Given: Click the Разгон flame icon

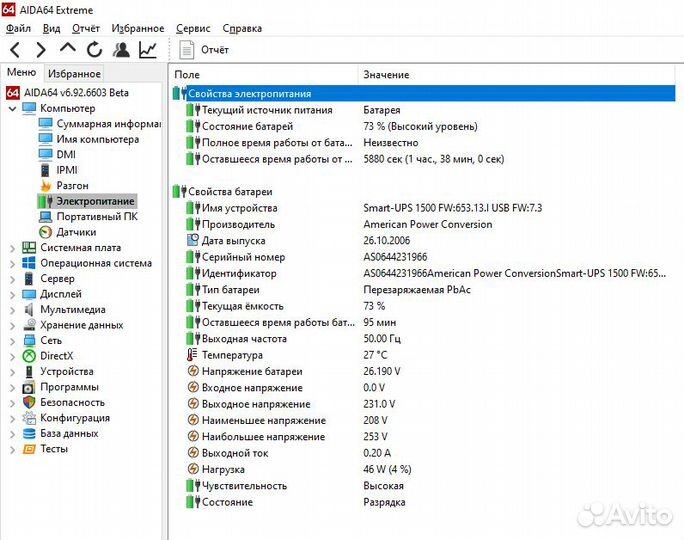Looking at the screenshot, I should pyautogui.click(x=45, y=185).
